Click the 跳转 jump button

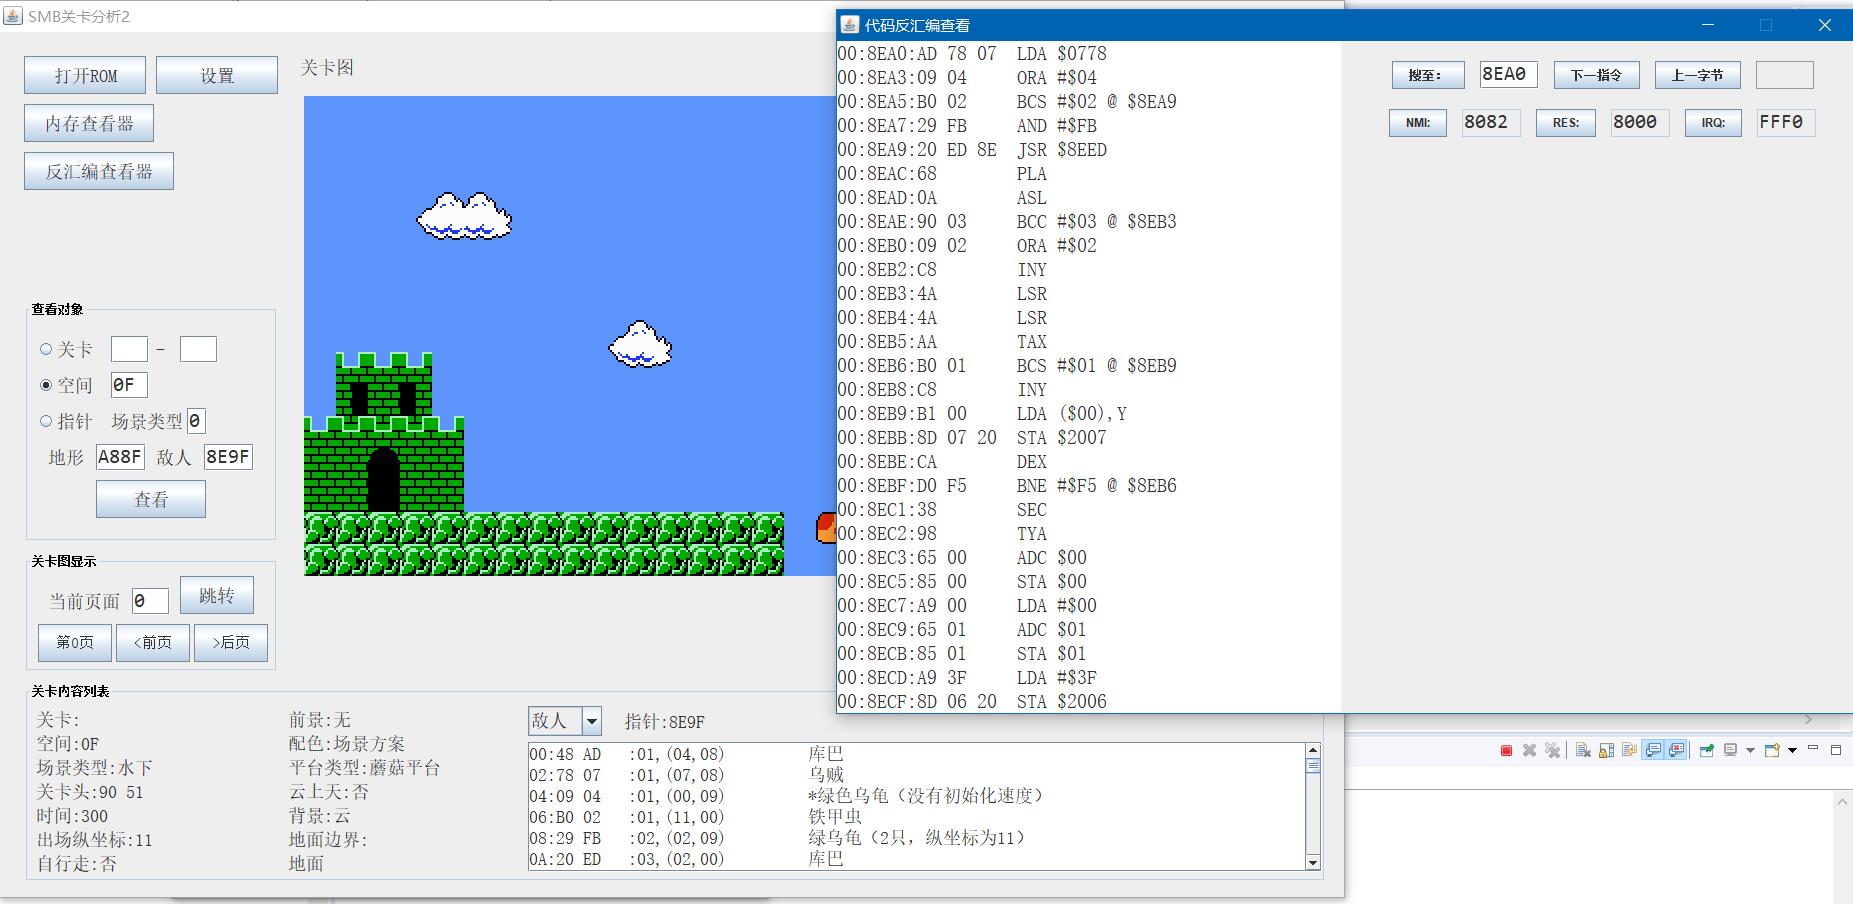[x=217, y=595]
